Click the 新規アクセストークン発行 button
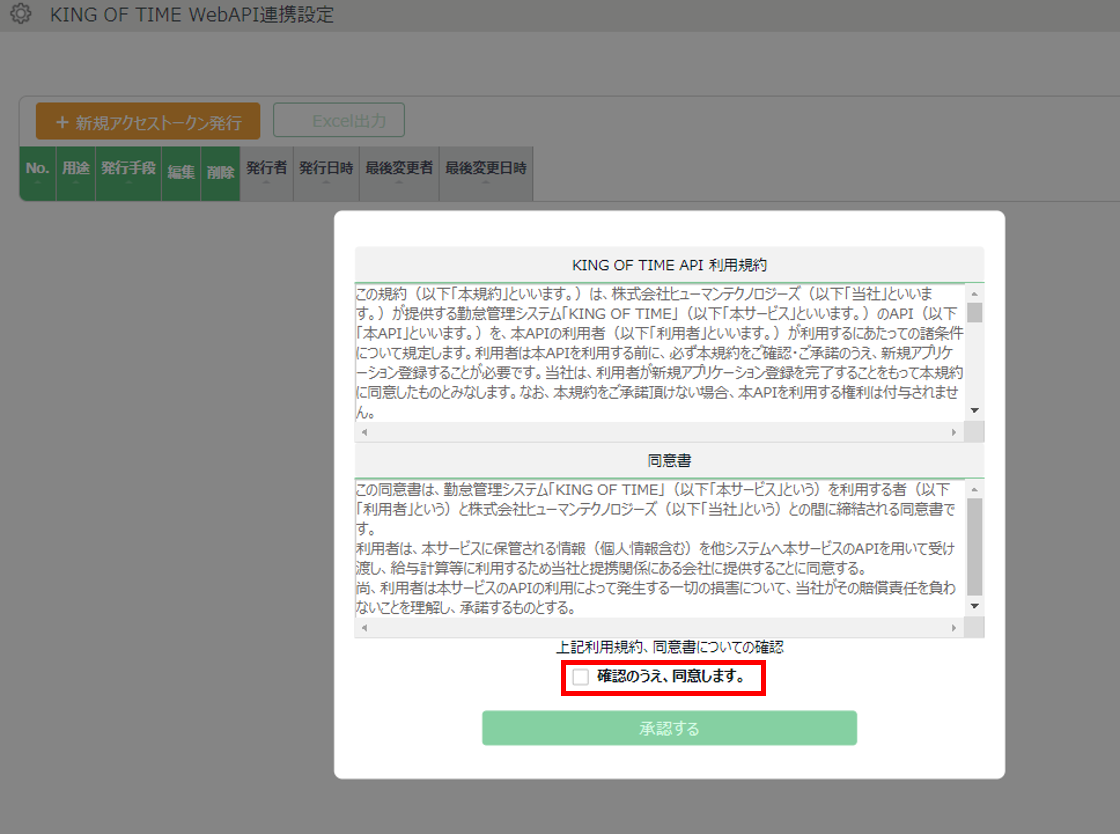1120x834 pixels. point(148,121)
